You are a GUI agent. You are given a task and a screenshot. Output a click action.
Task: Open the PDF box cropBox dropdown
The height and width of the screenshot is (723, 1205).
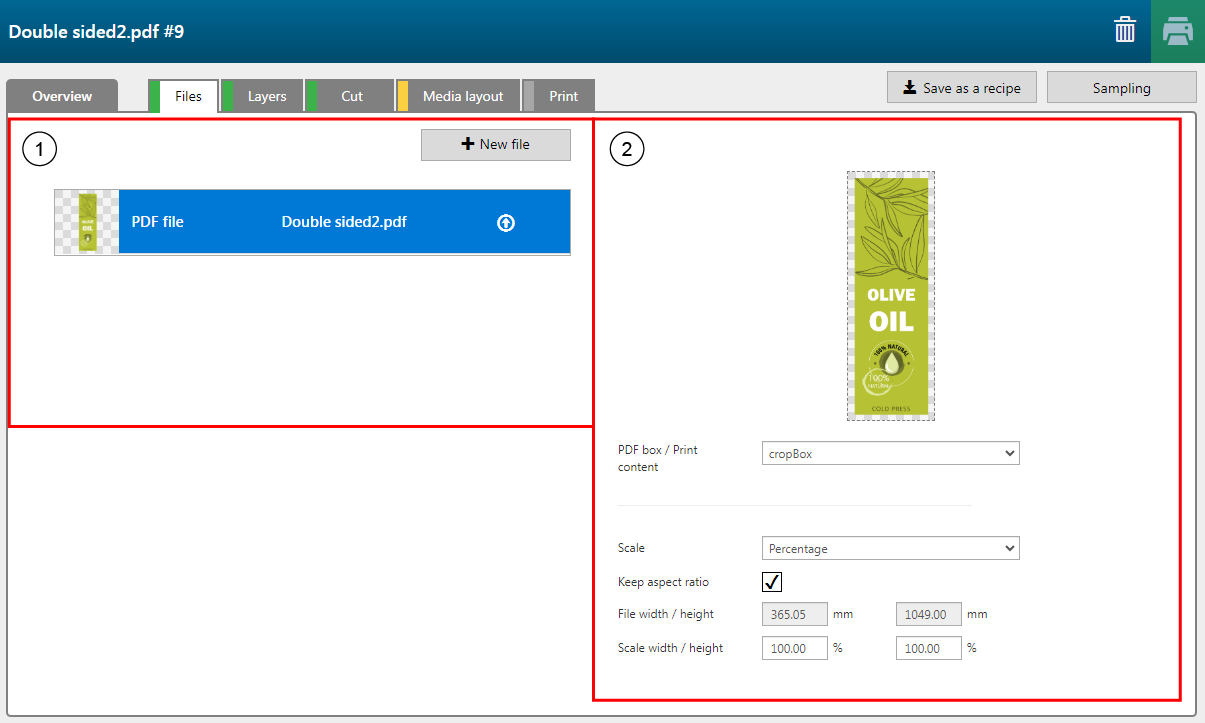[x=890, y=453]
